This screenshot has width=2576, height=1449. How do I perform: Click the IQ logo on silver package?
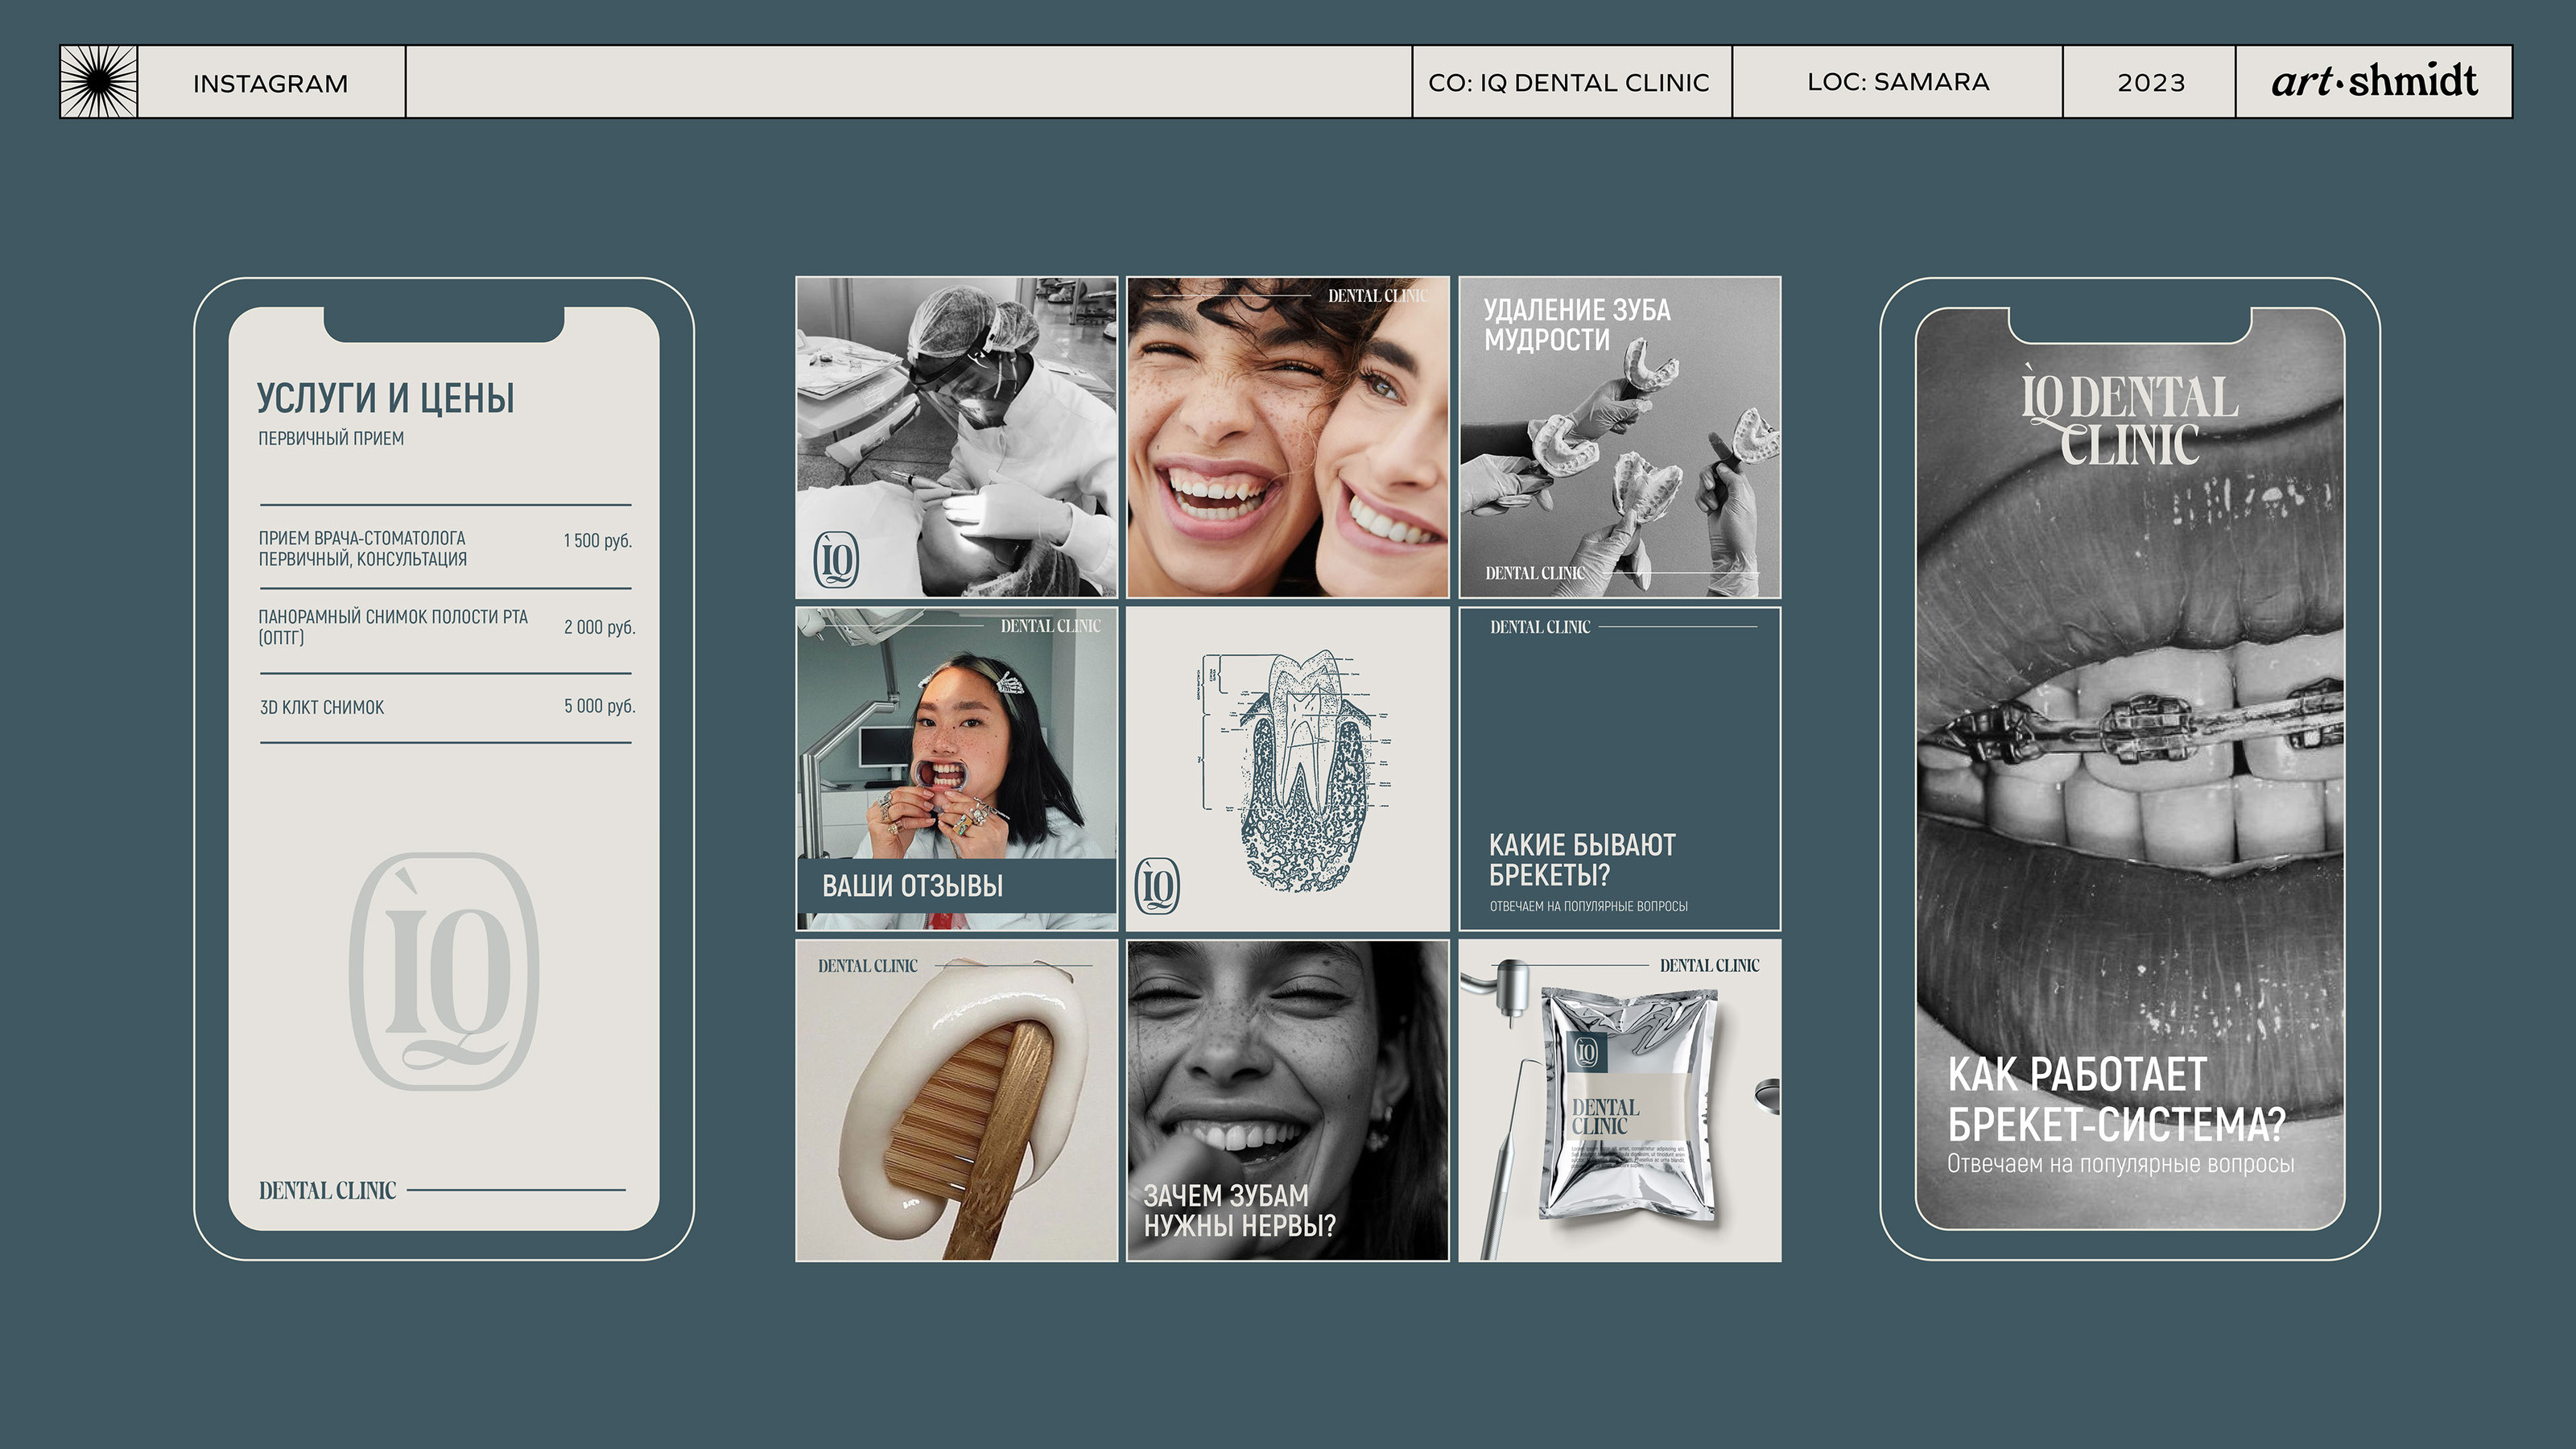tap(1586, 1051)
